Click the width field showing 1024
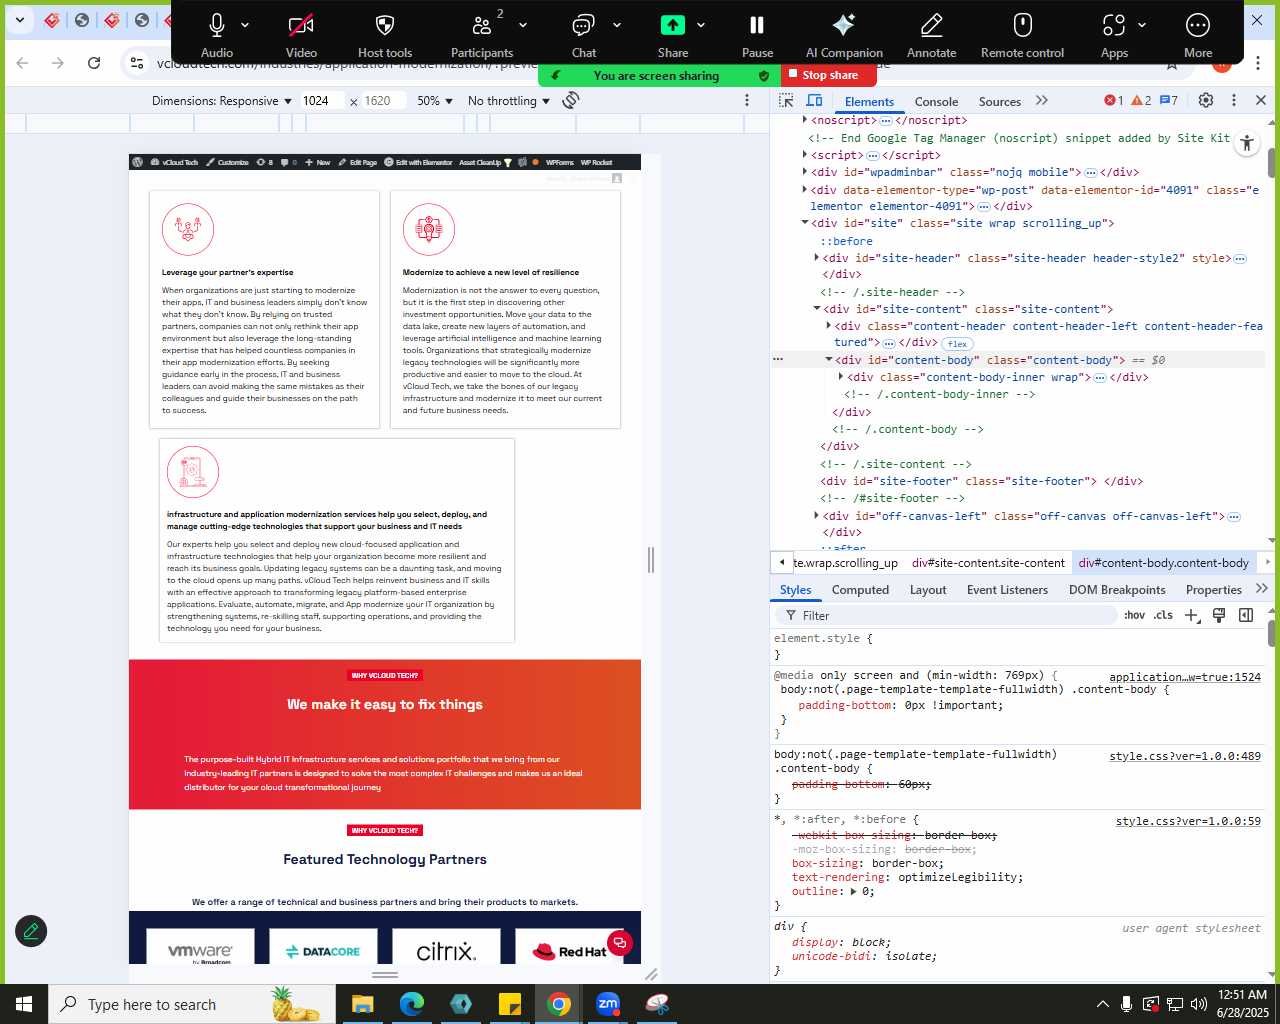The image size is (1280, 1024). click(322, 101)
